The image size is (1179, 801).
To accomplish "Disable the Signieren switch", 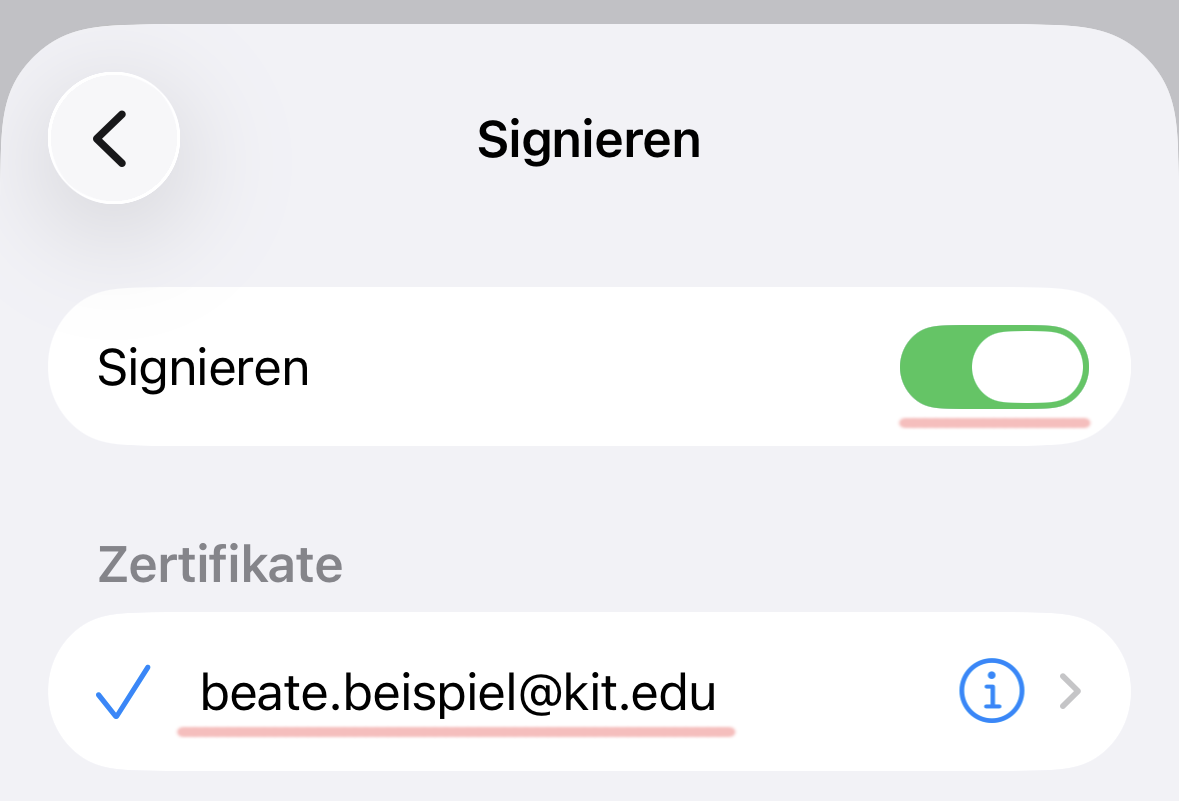I will click(x=994, y=367).
